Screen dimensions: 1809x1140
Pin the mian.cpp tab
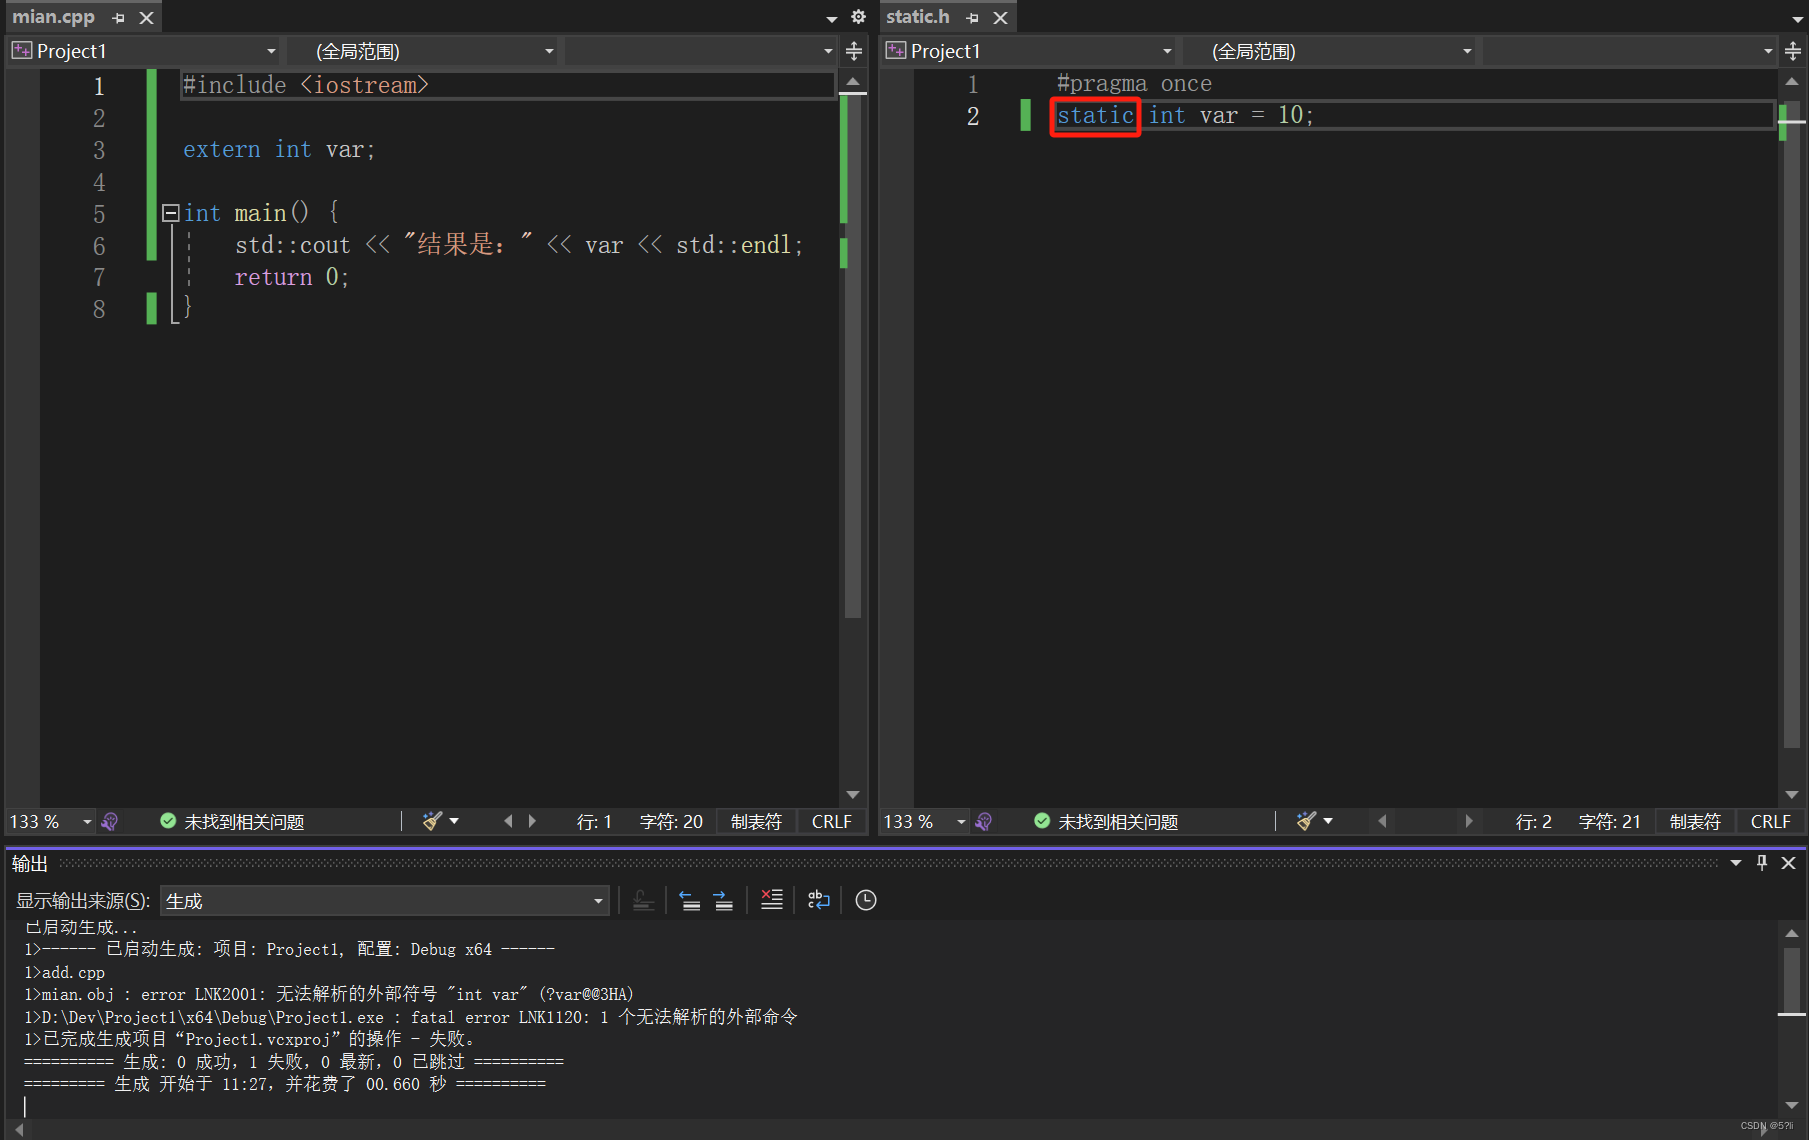[119, 18]
